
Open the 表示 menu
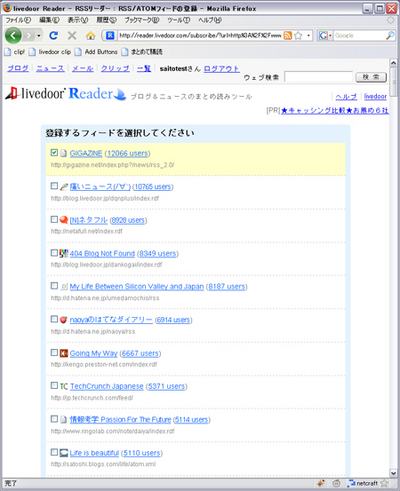78,20
